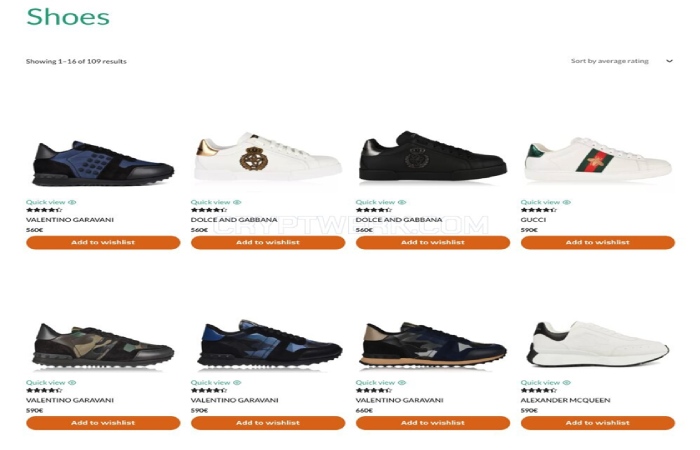Click Quick view eye icon for Alexander McQueen
The width and height of the screenshot is (700, 450).
(x=567, y=383)
